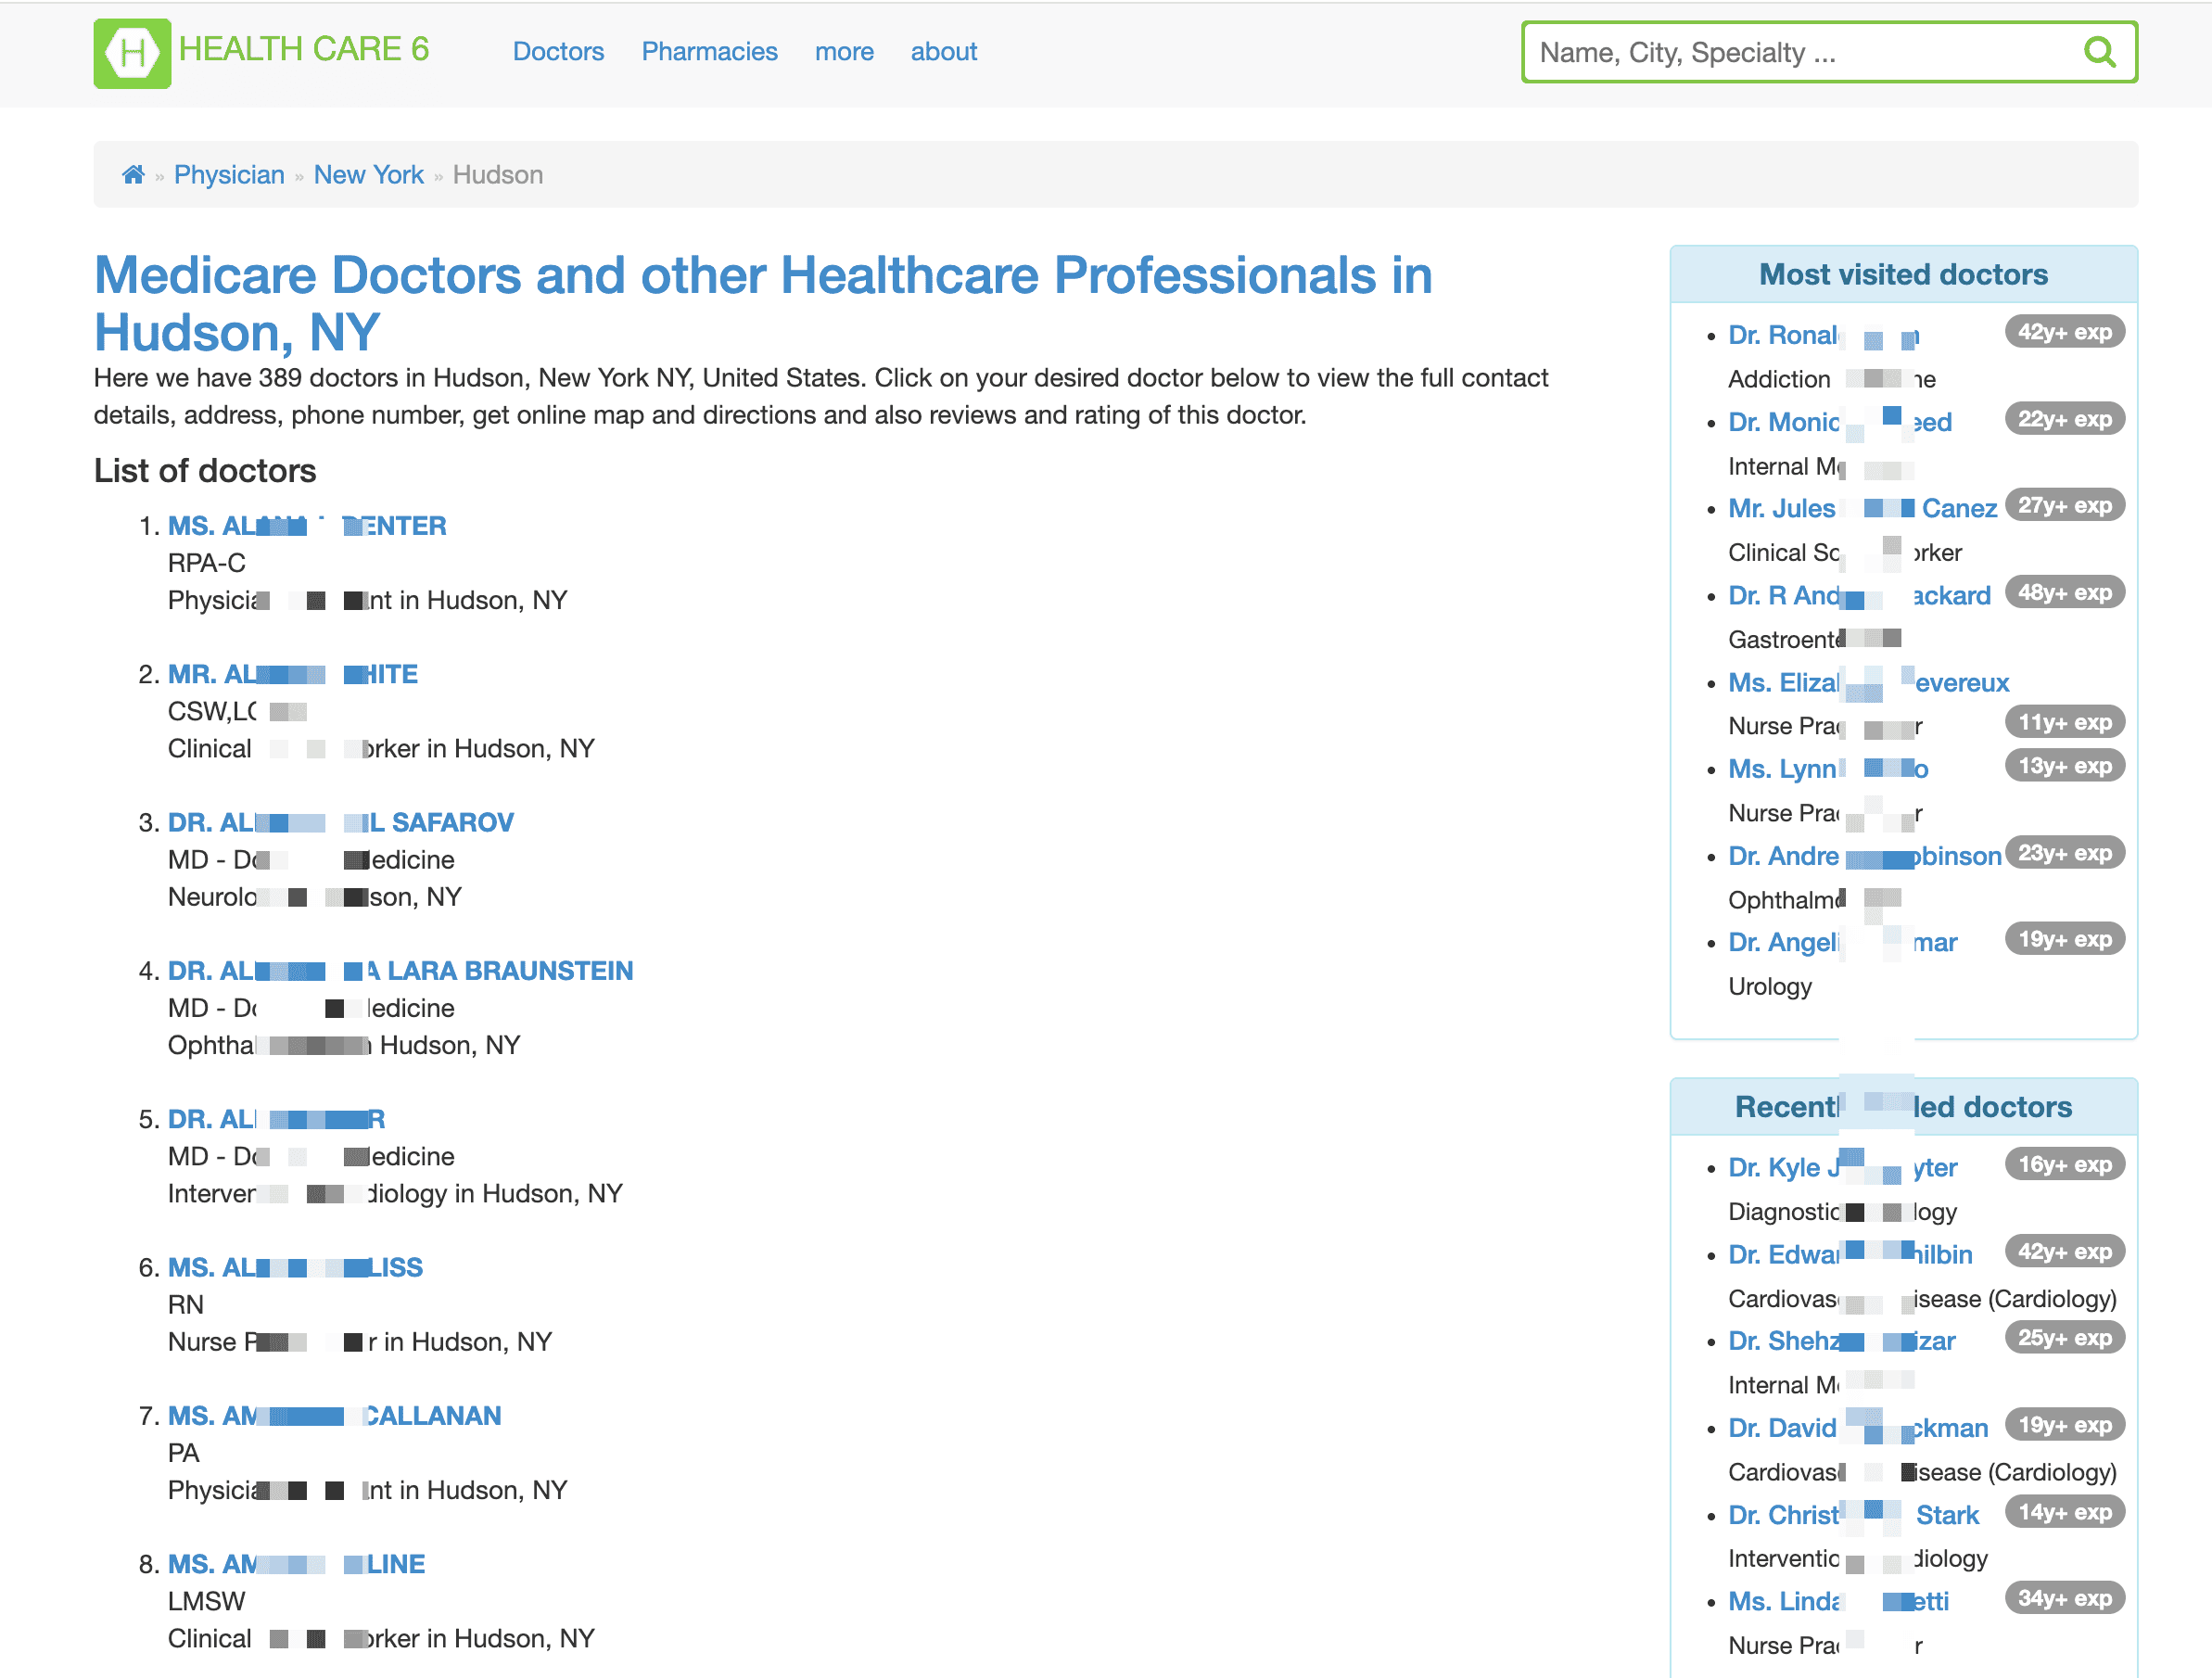Image resolution: width=2212 pixels, height=1678 pixels.
Task: Open doctor entry ending in IL SAFAROV
Action: [x=340, y=822]
